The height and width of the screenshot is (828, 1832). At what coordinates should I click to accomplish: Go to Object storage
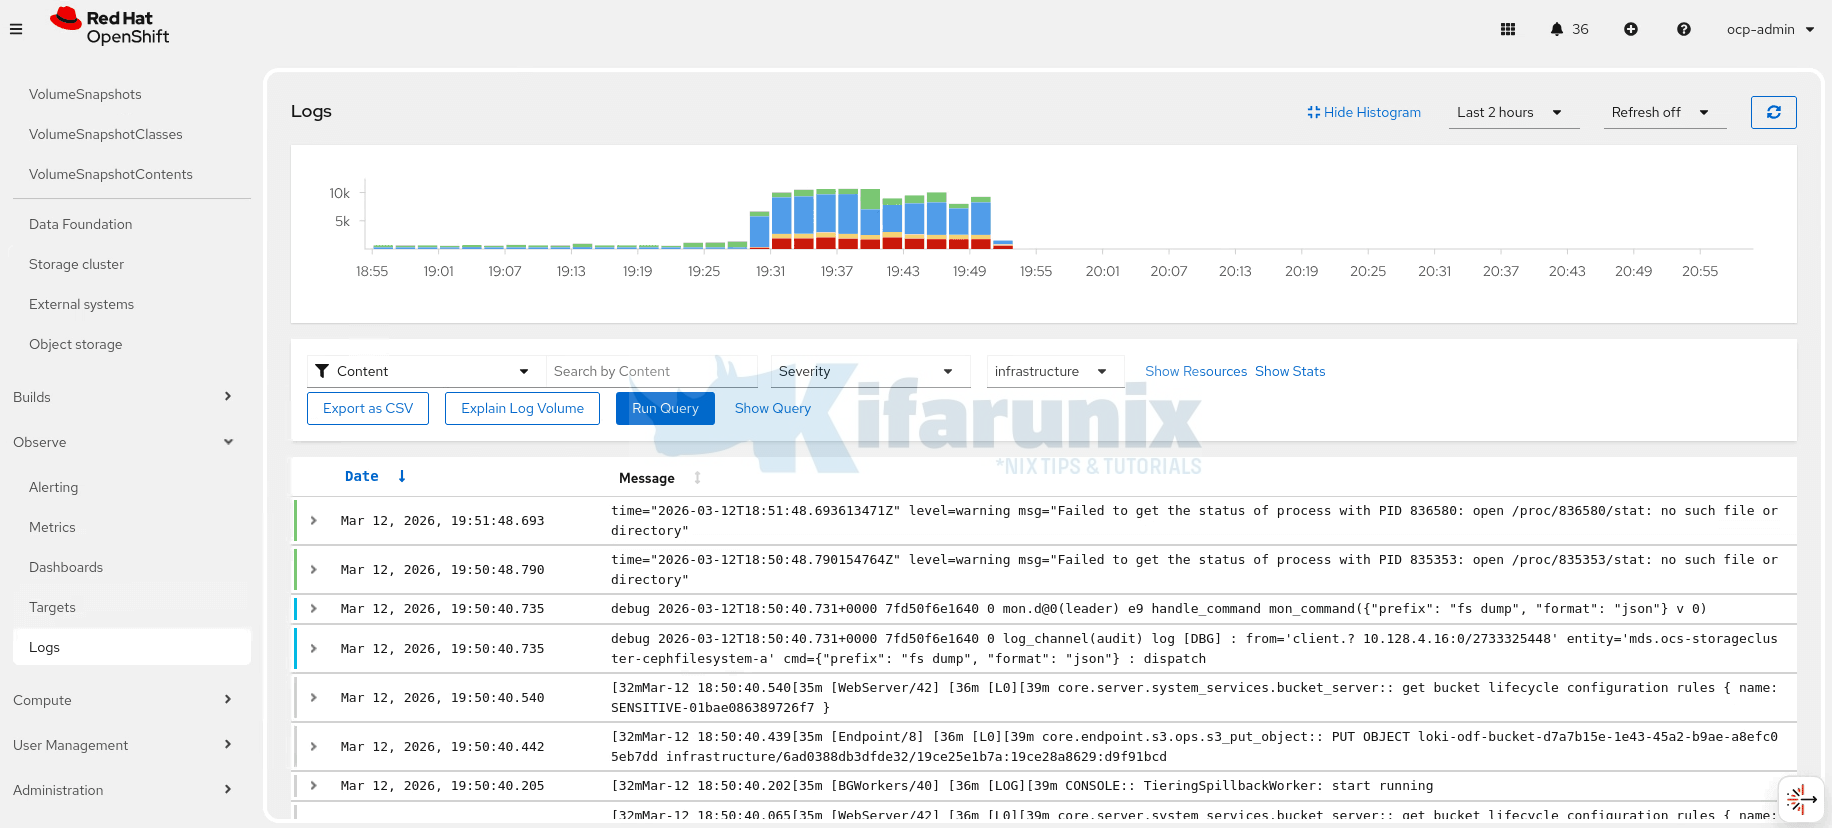click(x=76, y=344)
